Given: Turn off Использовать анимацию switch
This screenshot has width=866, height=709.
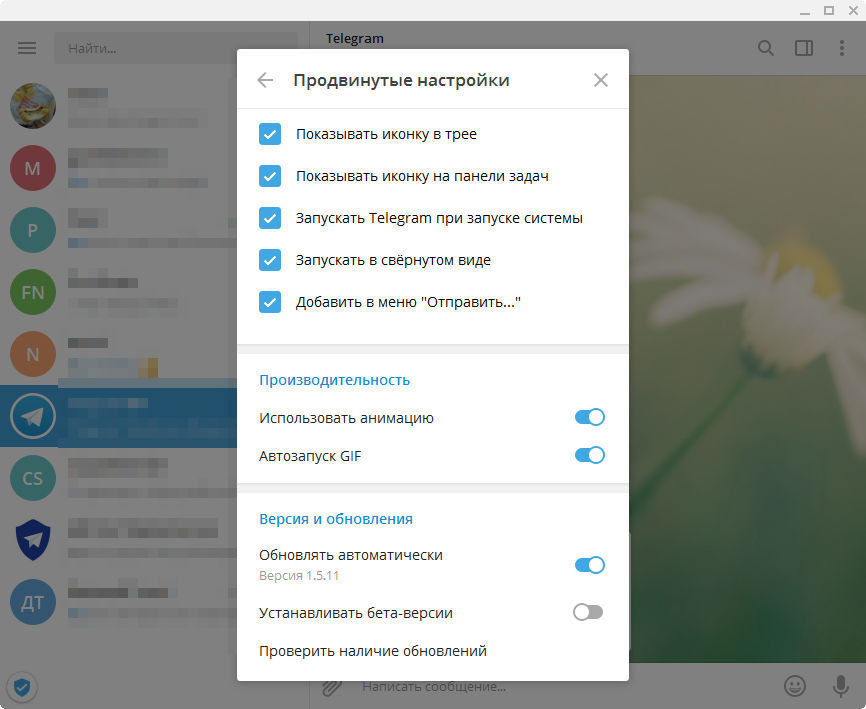Looking at the screenshot, I should coord(589,417).
